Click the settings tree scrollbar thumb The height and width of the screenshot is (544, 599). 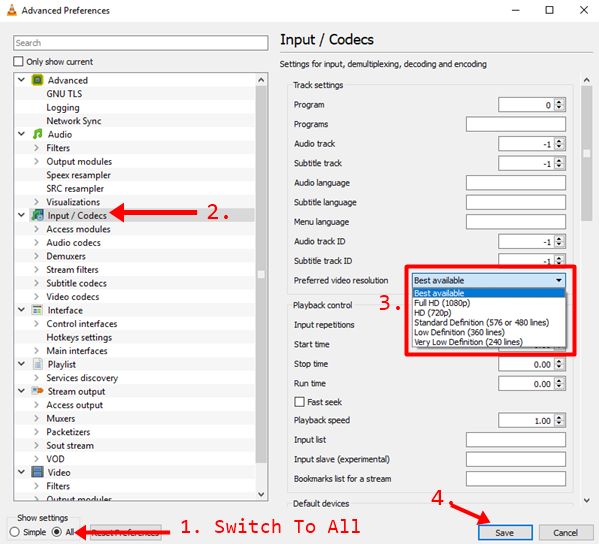[x=261, y=274]
